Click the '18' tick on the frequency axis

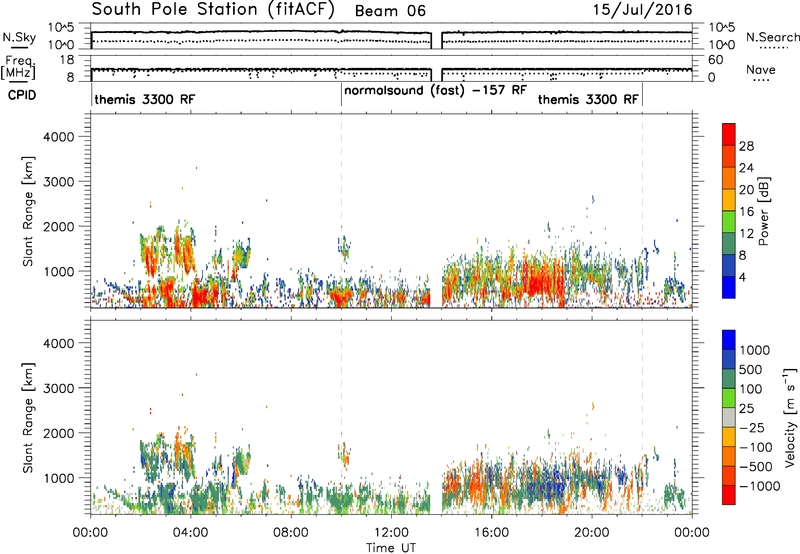click(67, 60)
